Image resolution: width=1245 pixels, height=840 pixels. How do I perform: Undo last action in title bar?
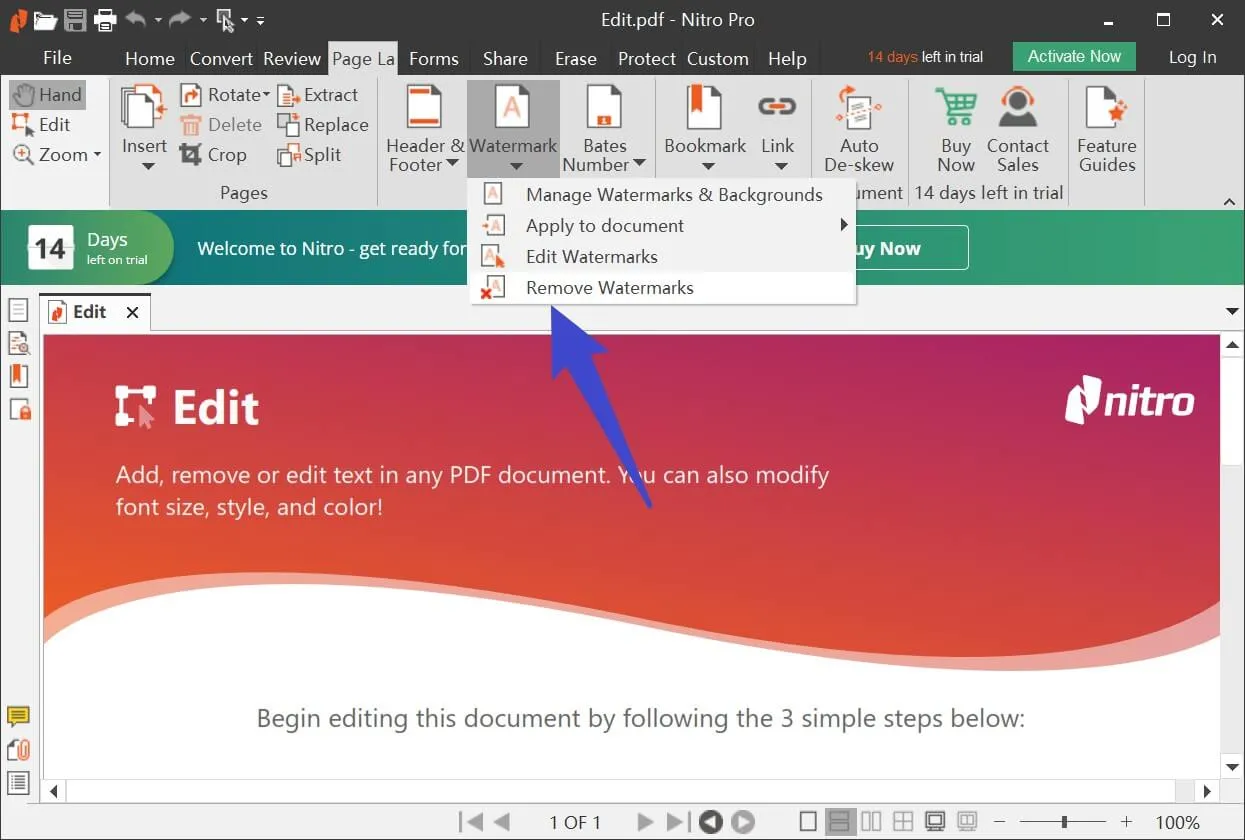pos(136,19)
